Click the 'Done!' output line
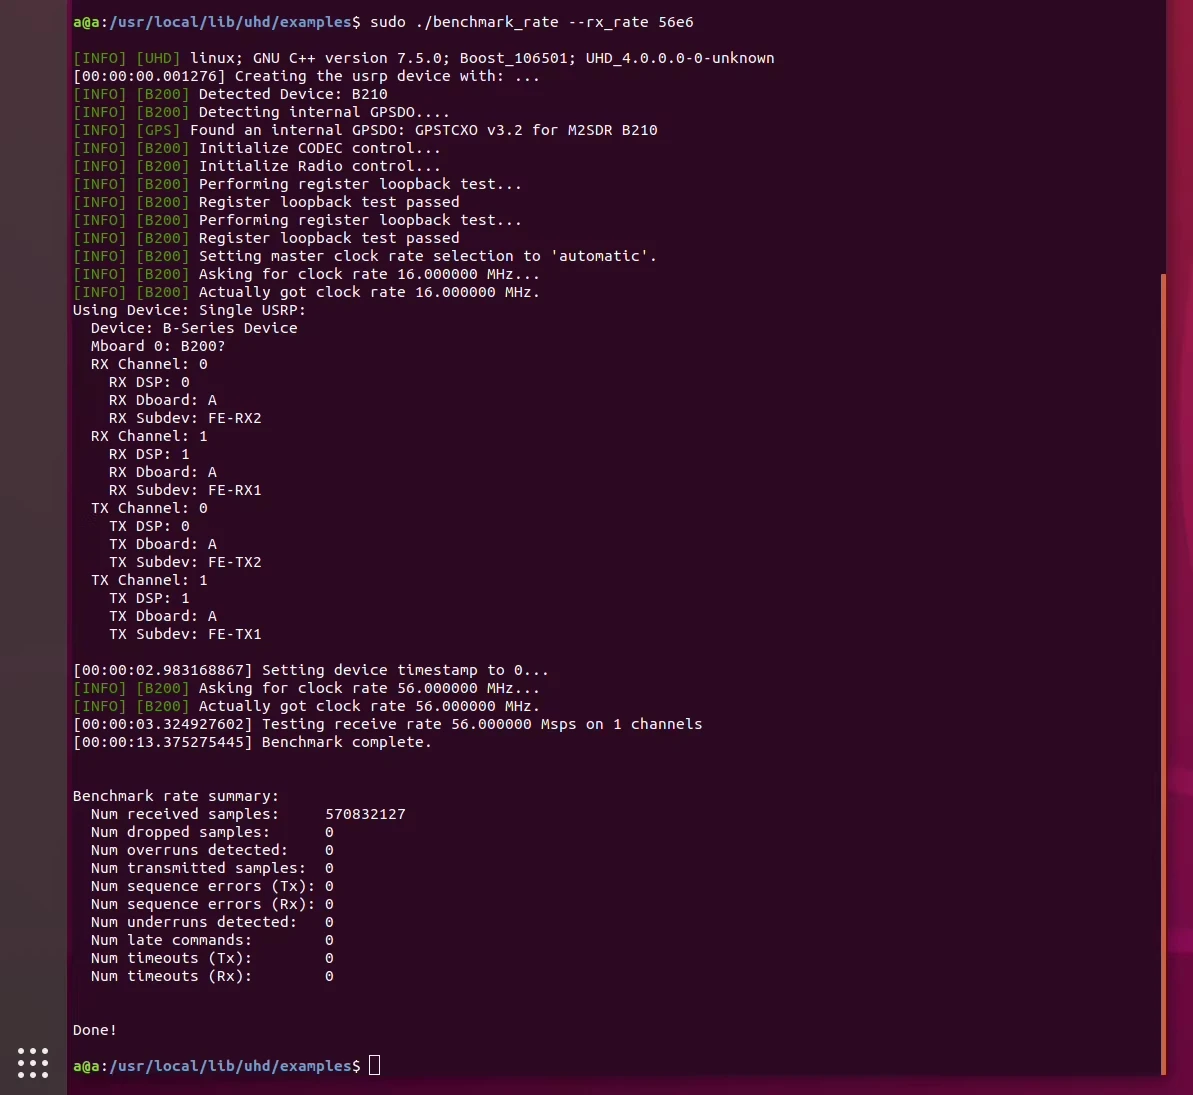 pos(95,1030)
